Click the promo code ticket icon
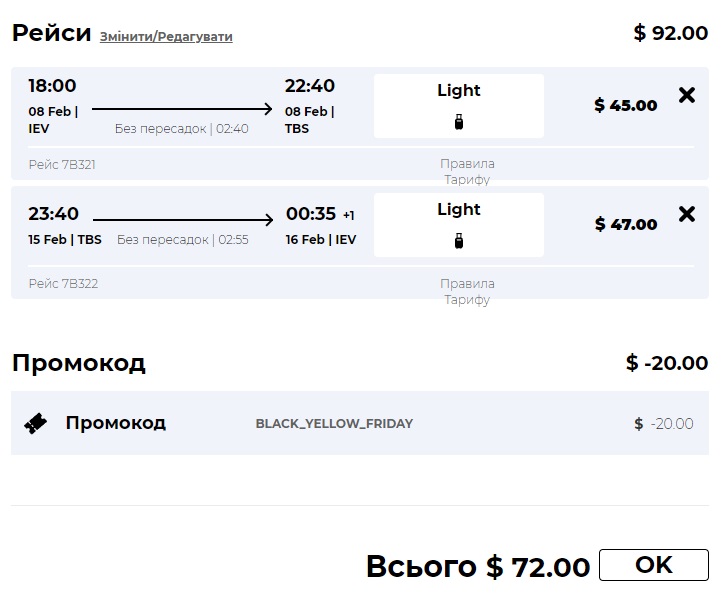This screenshot has width=724, height=595. pos(35,423)
